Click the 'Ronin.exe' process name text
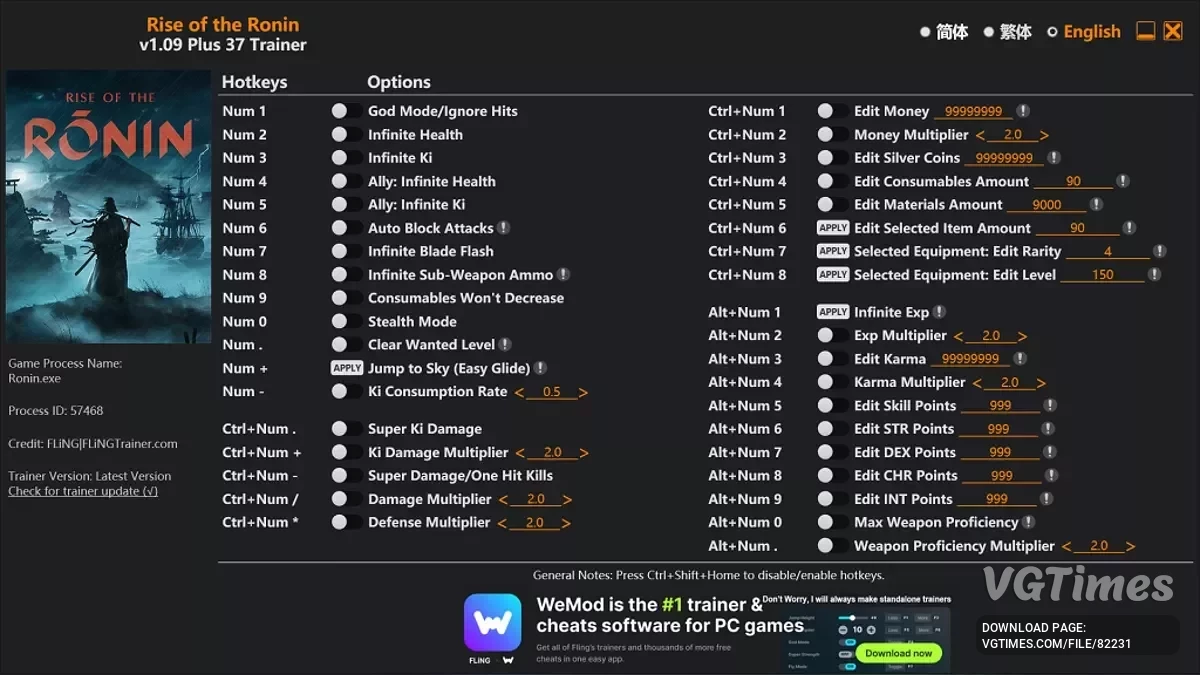1200x675 pixels. (35, 379)
